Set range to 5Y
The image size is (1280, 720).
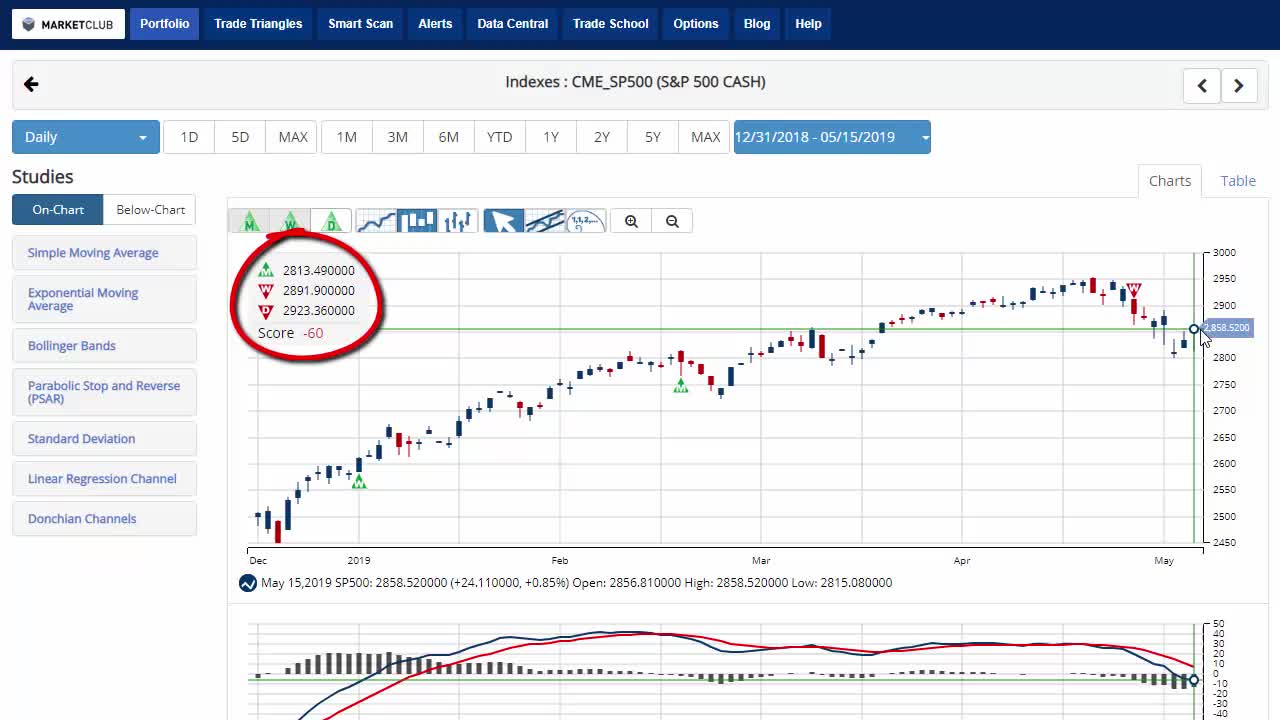pos(653,137)
